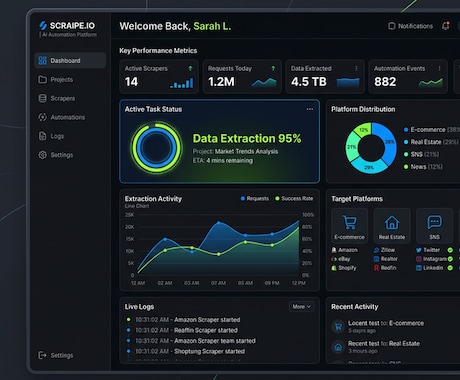Toggle the LinkedIn green check status
Image resolution: width=460 pixels, height=380 pixels.
pyautogui.click(x=450, y=268)
